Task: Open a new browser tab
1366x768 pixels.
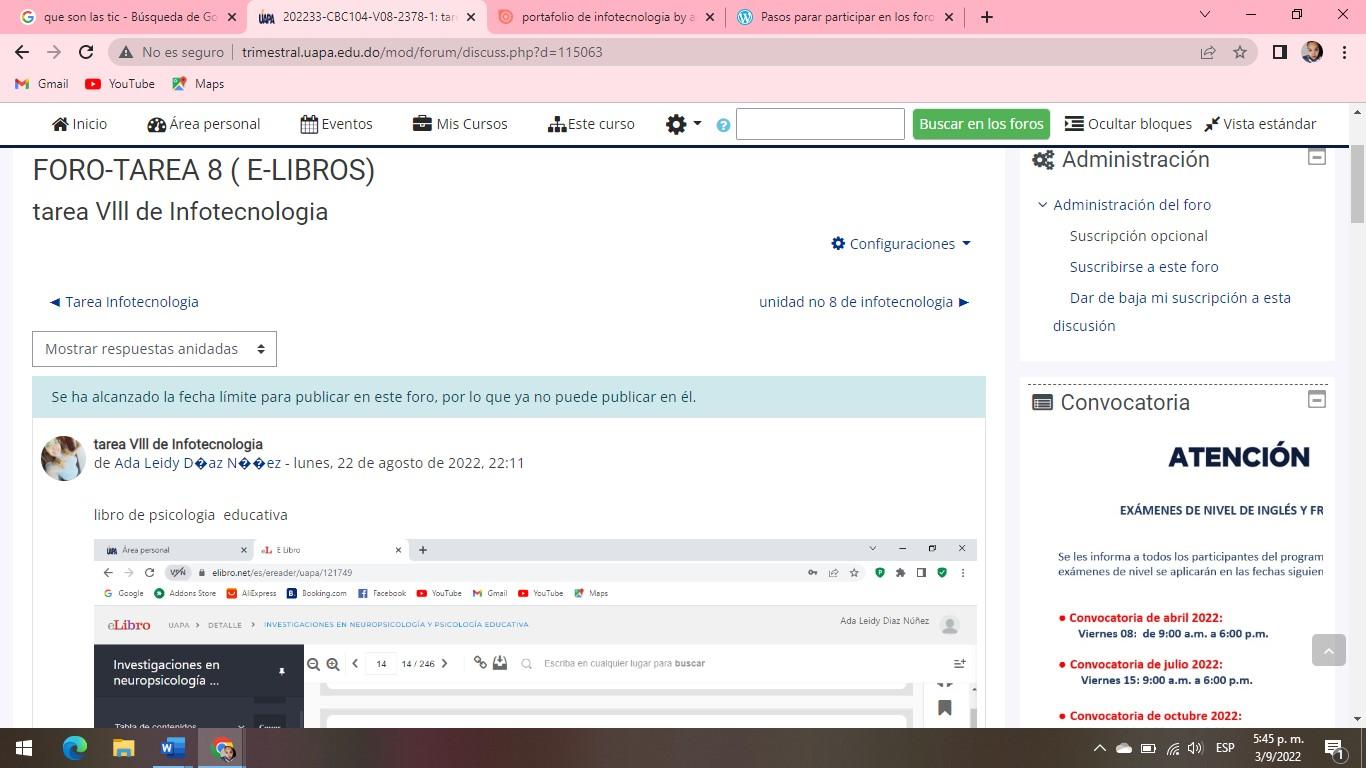Action: (x=987, y=16)
